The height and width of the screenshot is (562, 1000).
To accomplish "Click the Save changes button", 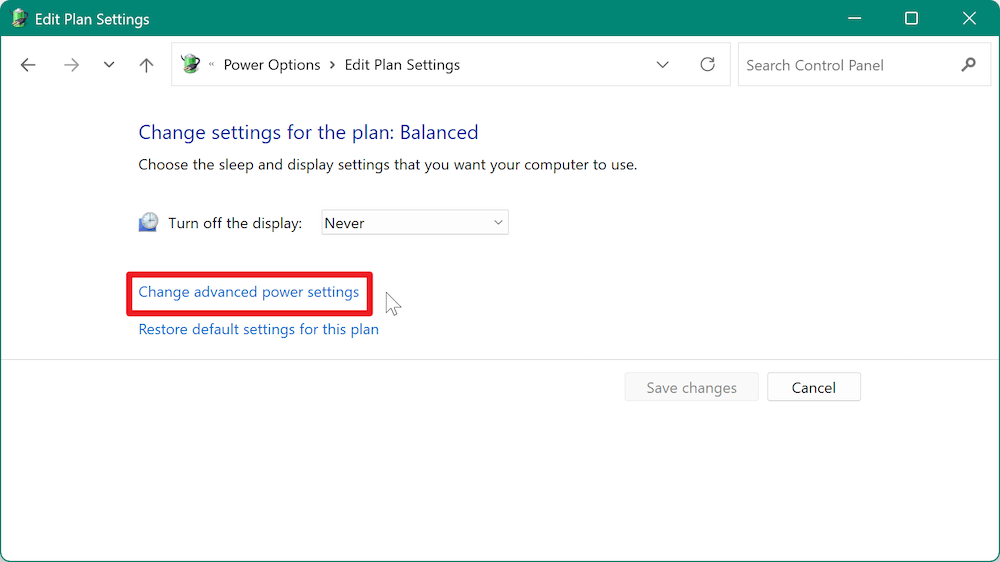I will pos(691,387).
